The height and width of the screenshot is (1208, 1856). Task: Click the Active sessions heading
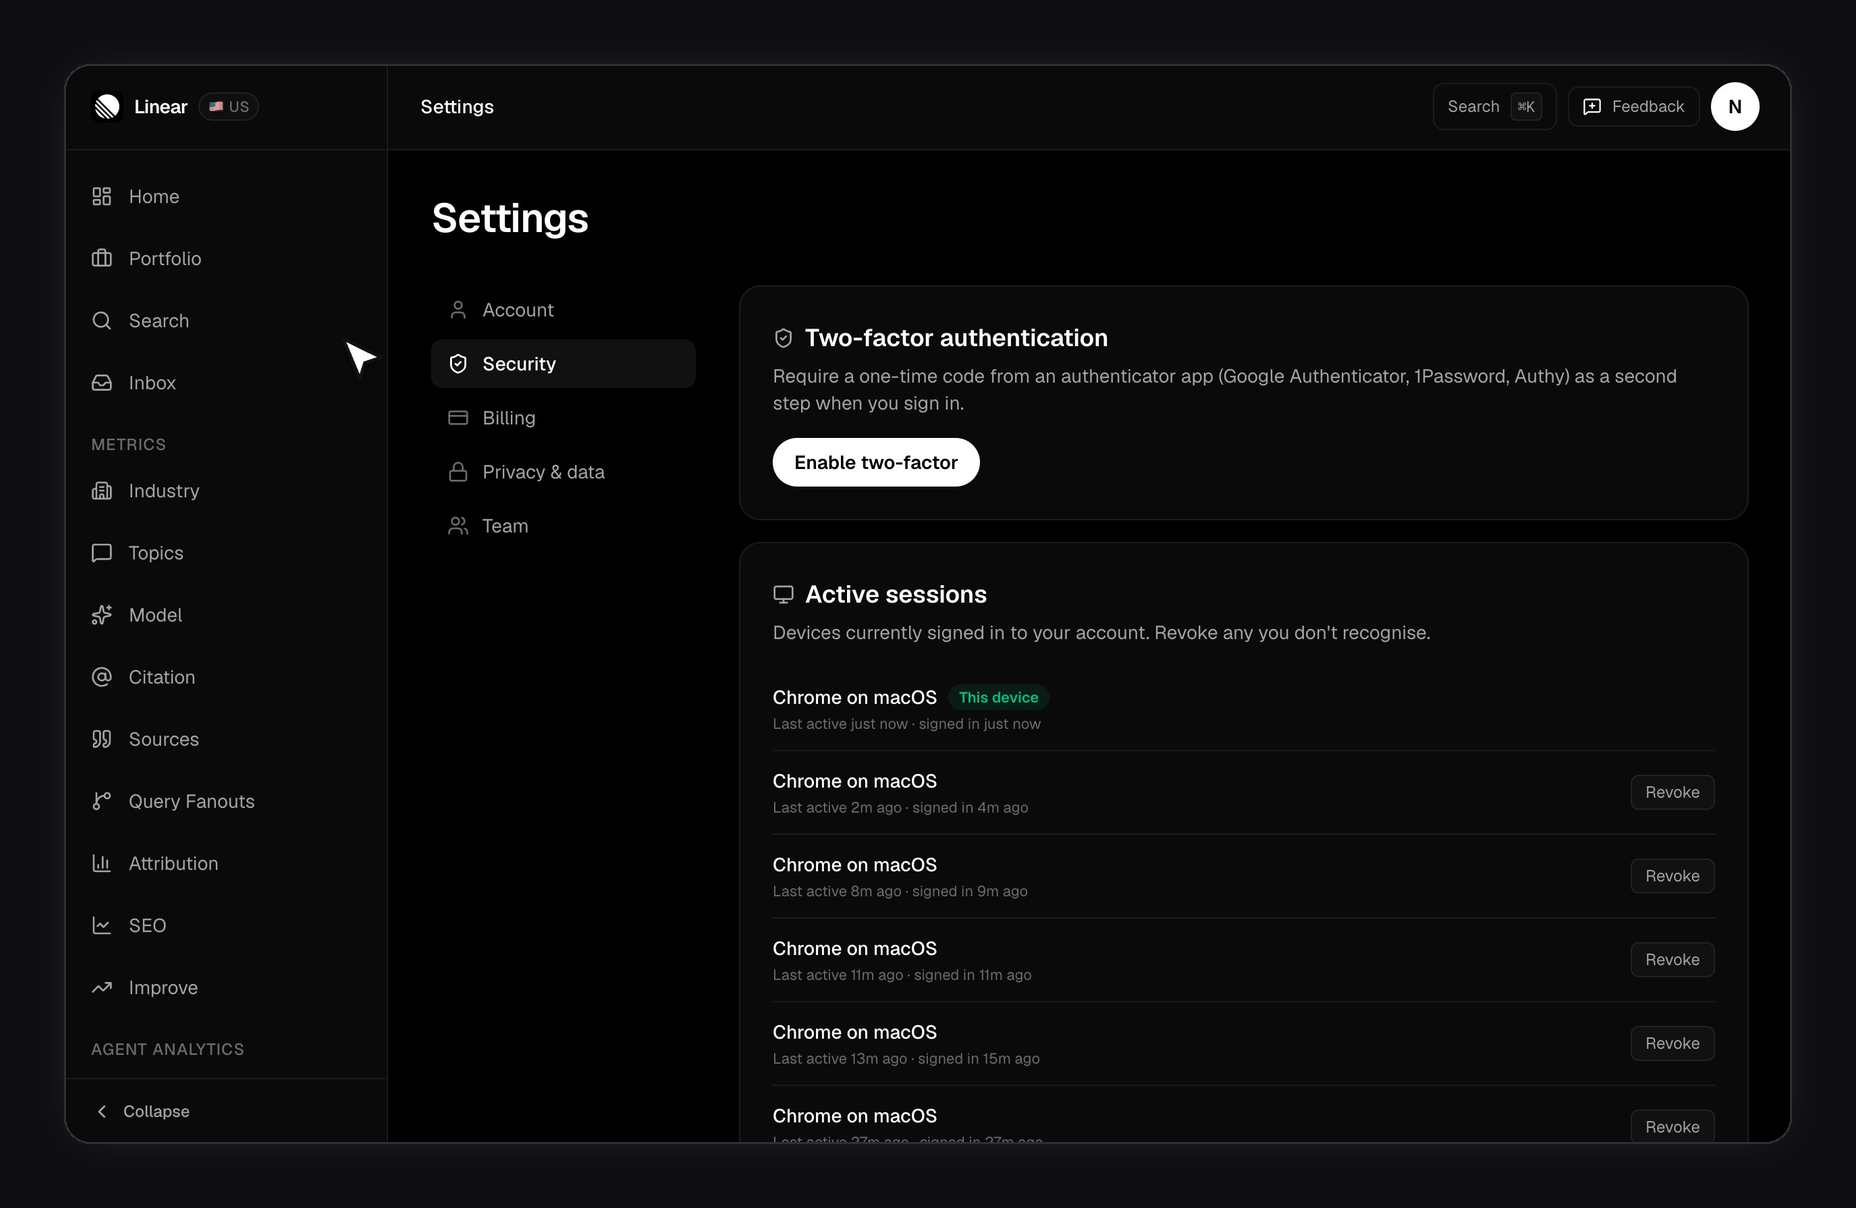(896, 594)
